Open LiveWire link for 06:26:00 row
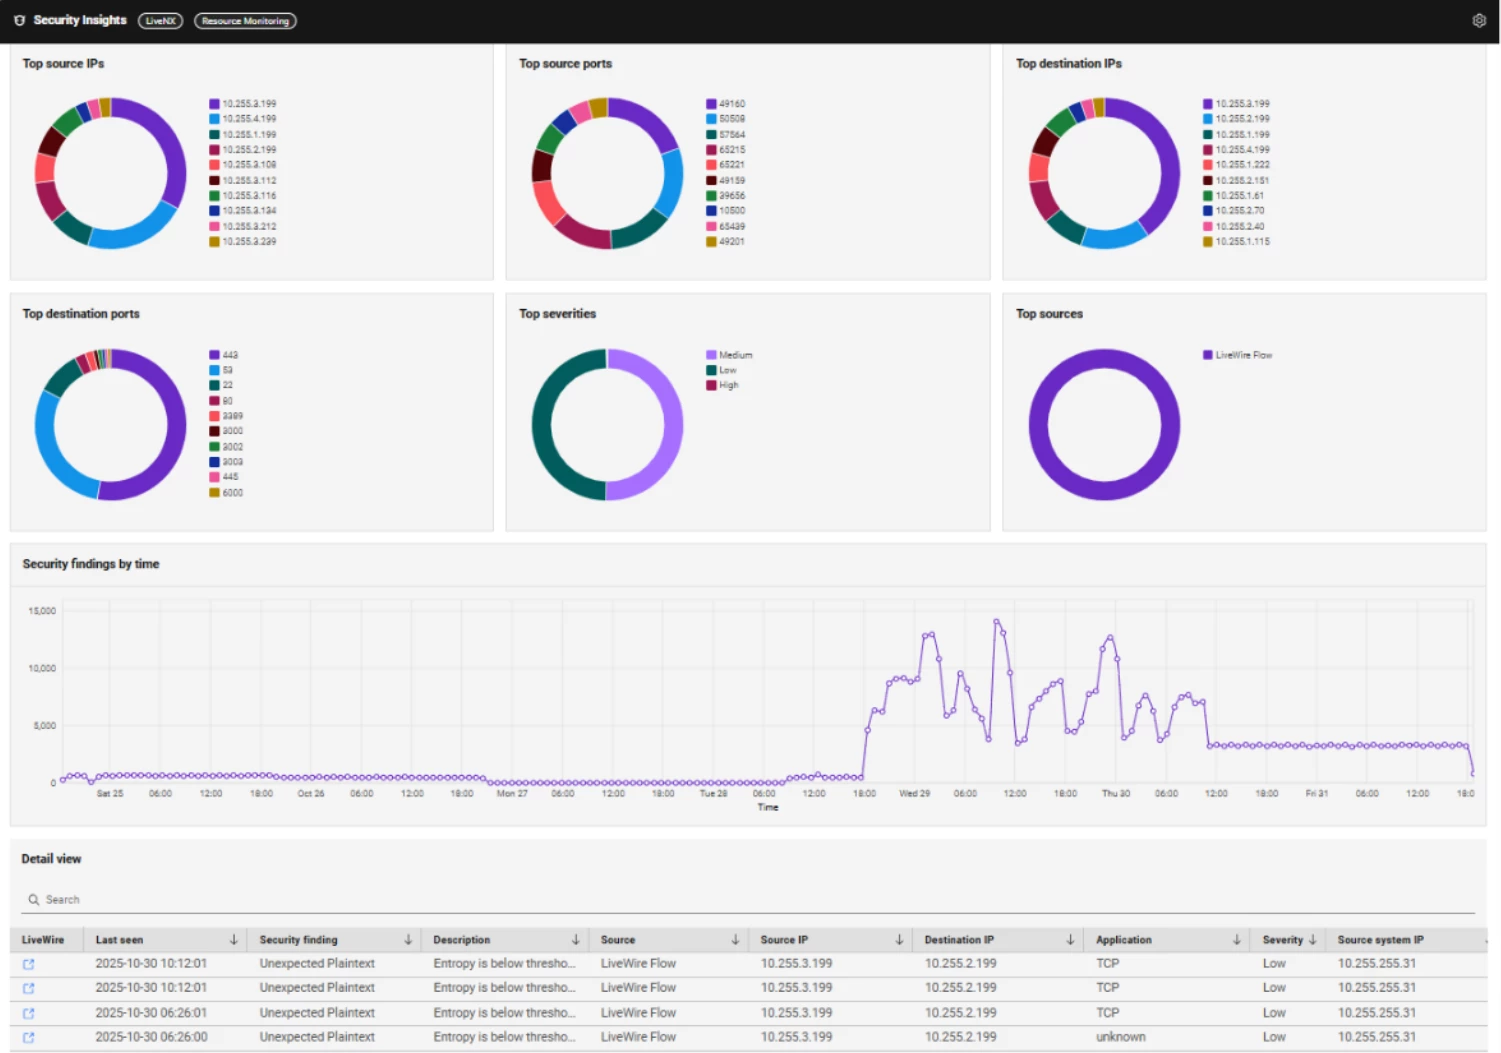Image resolution: width=1501 pixels, height=1053 pixels. 28,1037
